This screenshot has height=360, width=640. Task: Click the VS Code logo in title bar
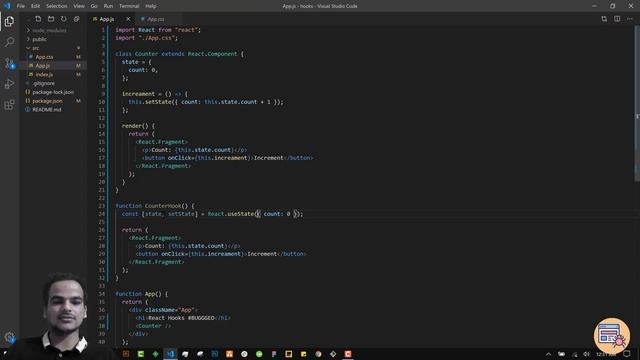7,6
